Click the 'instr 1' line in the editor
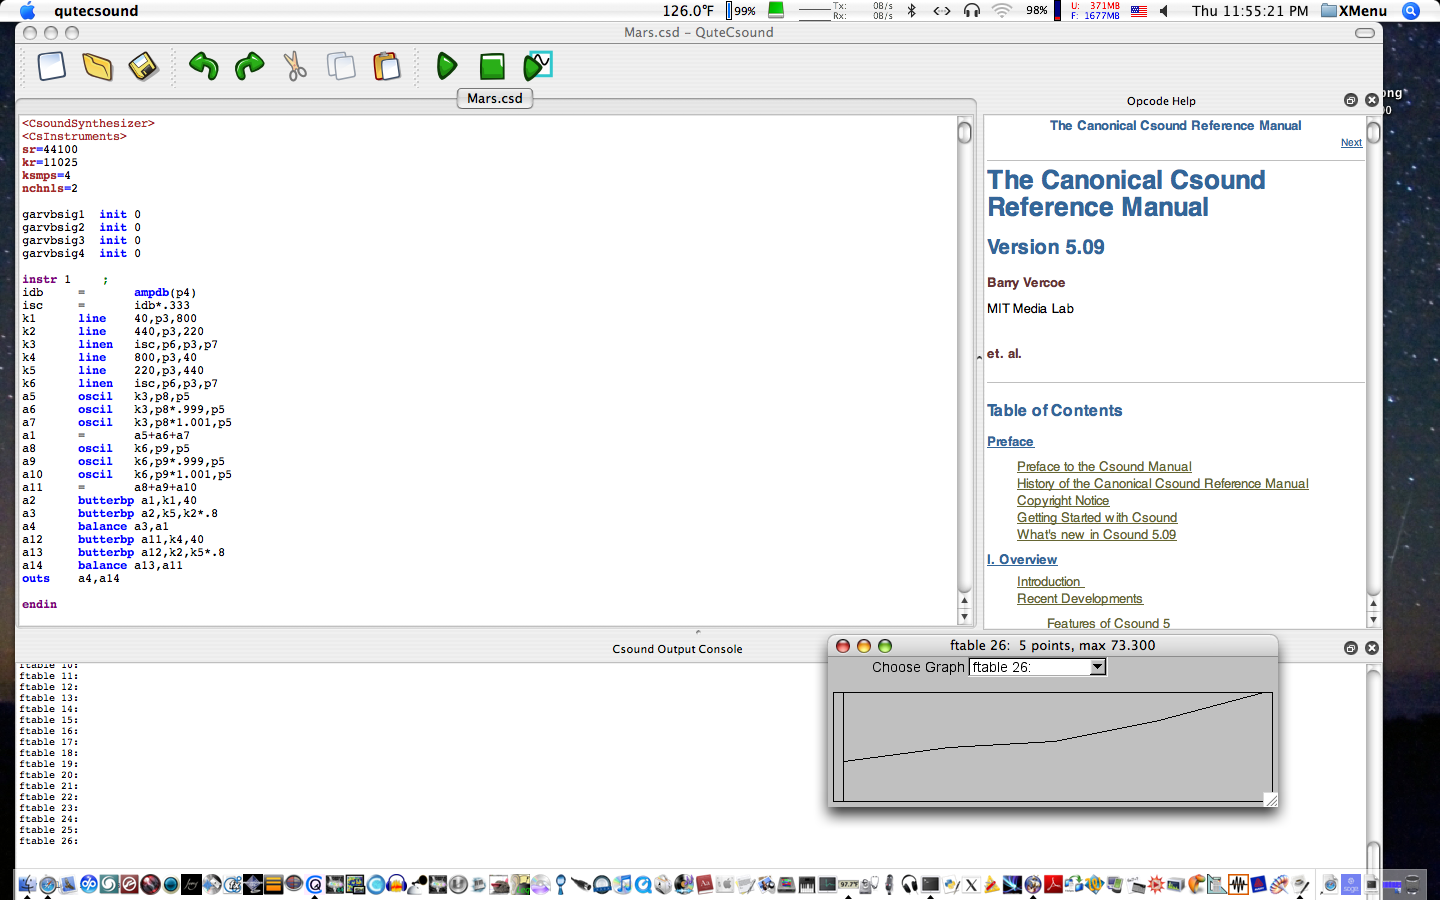The width and height of the screenshot is (1440, 900). 46,280
